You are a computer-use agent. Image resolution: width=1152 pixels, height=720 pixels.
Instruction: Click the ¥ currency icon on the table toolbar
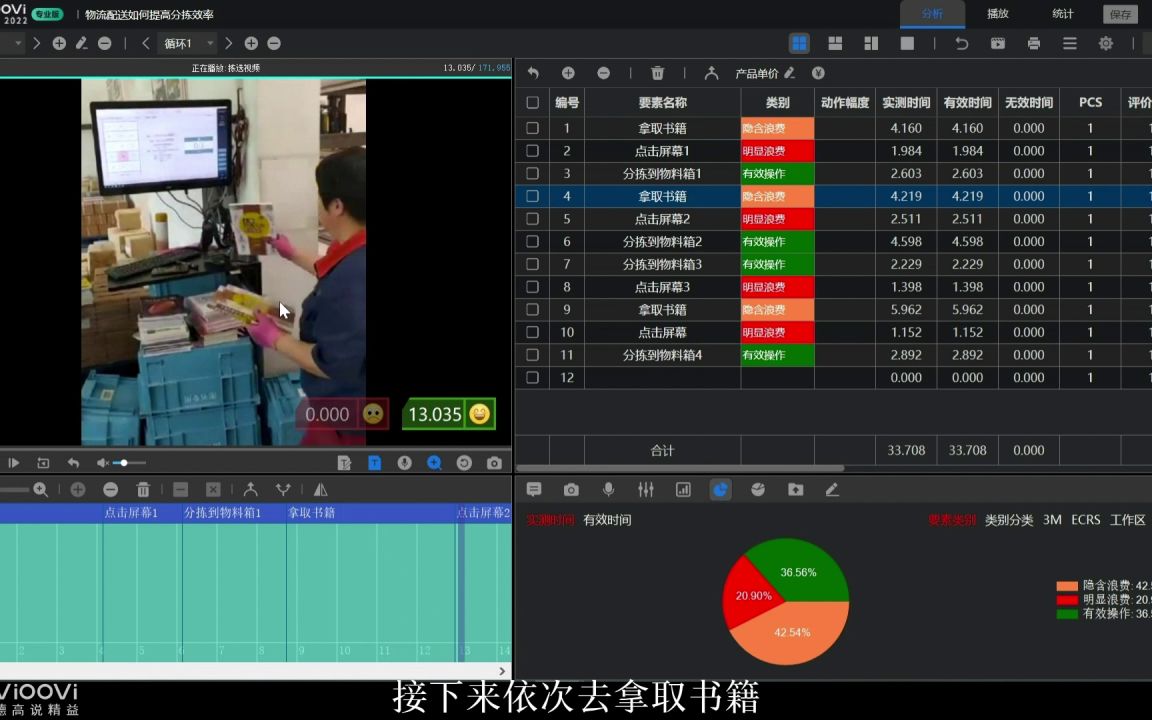(x=817, y=73)
